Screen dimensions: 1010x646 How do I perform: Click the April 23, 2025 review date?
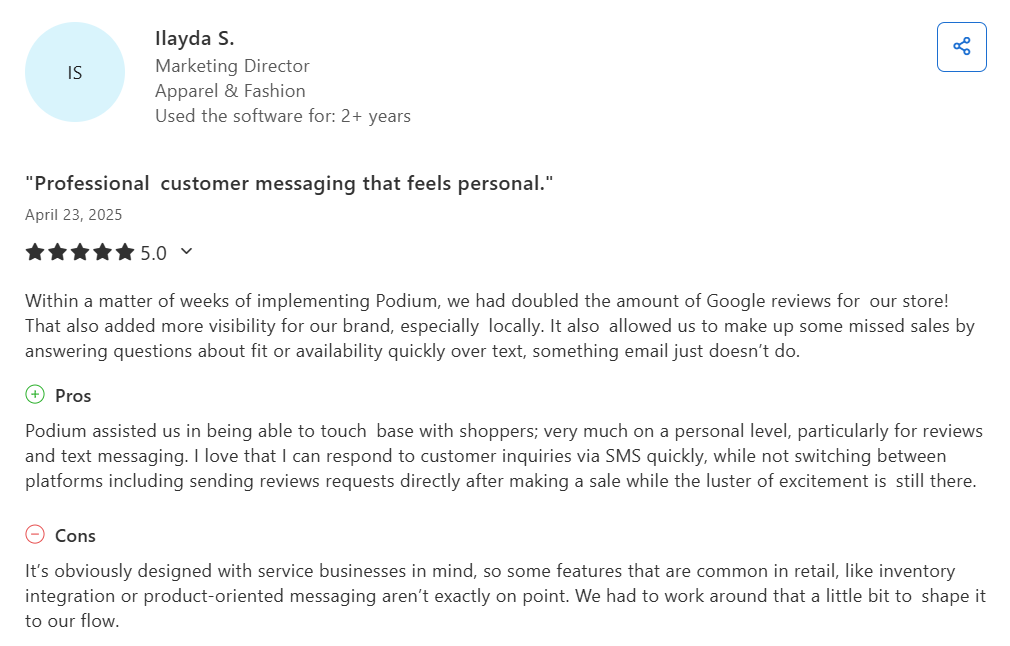pos(73,215)
